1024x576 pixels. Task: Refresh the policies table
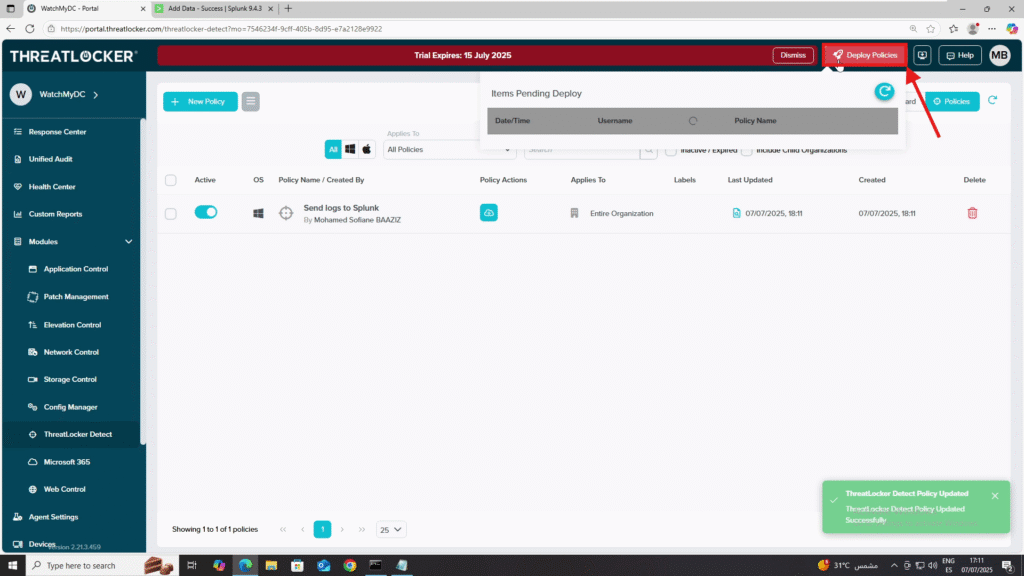pyautogui.click(x=993, y=101)
